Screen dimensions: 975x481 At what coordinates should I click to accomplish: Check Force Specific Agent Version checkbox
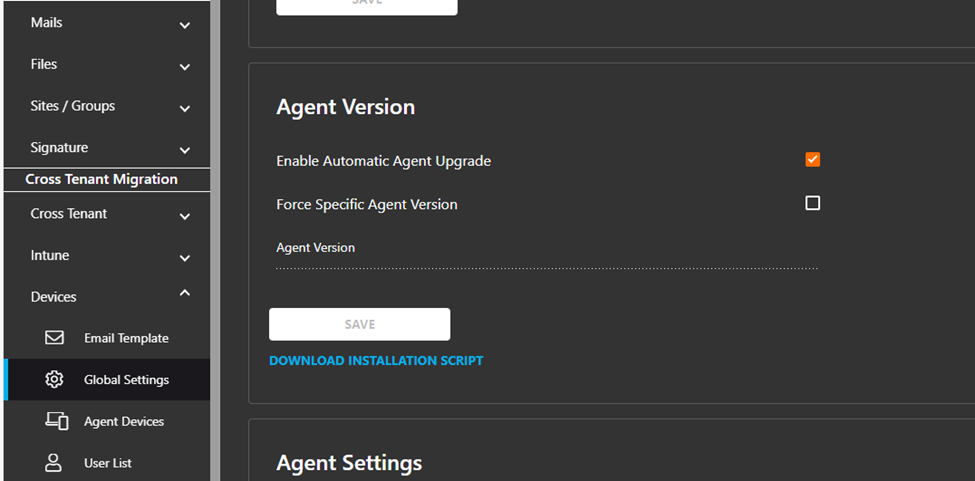coord(812,203)
